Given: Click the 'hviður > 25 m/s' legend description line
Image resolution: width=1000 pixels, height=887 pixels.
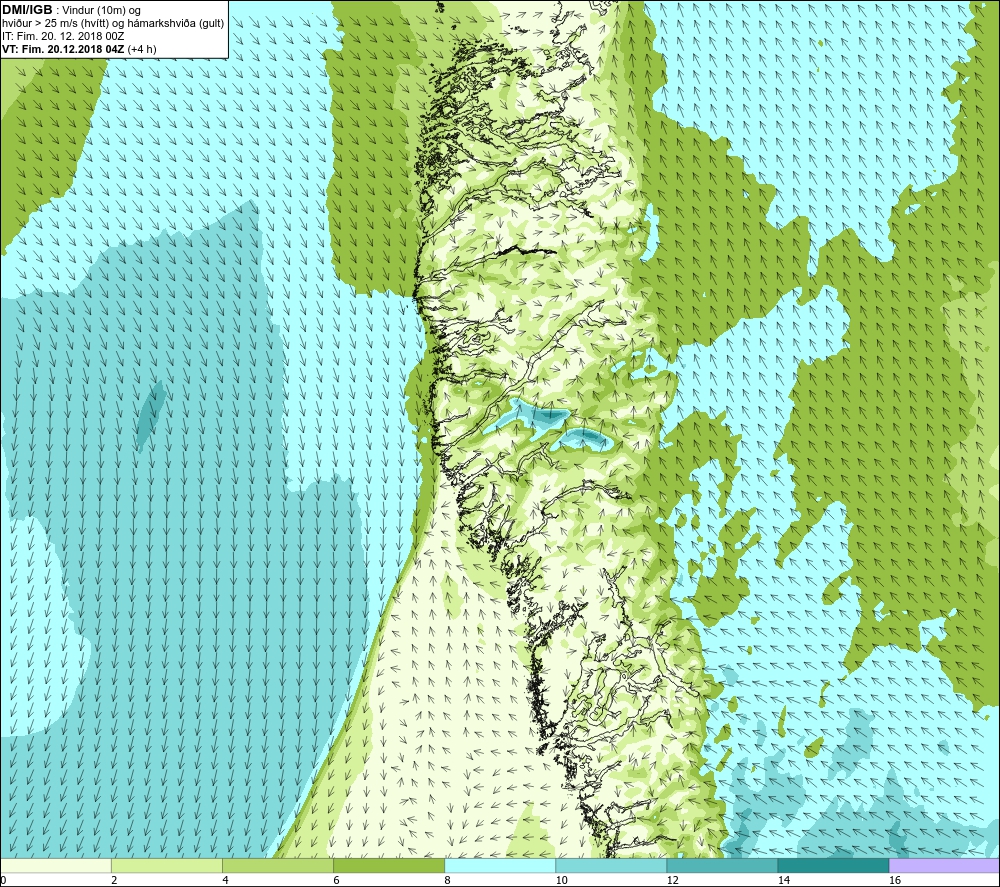Looking at the screenshot, I should pos(113,24).
